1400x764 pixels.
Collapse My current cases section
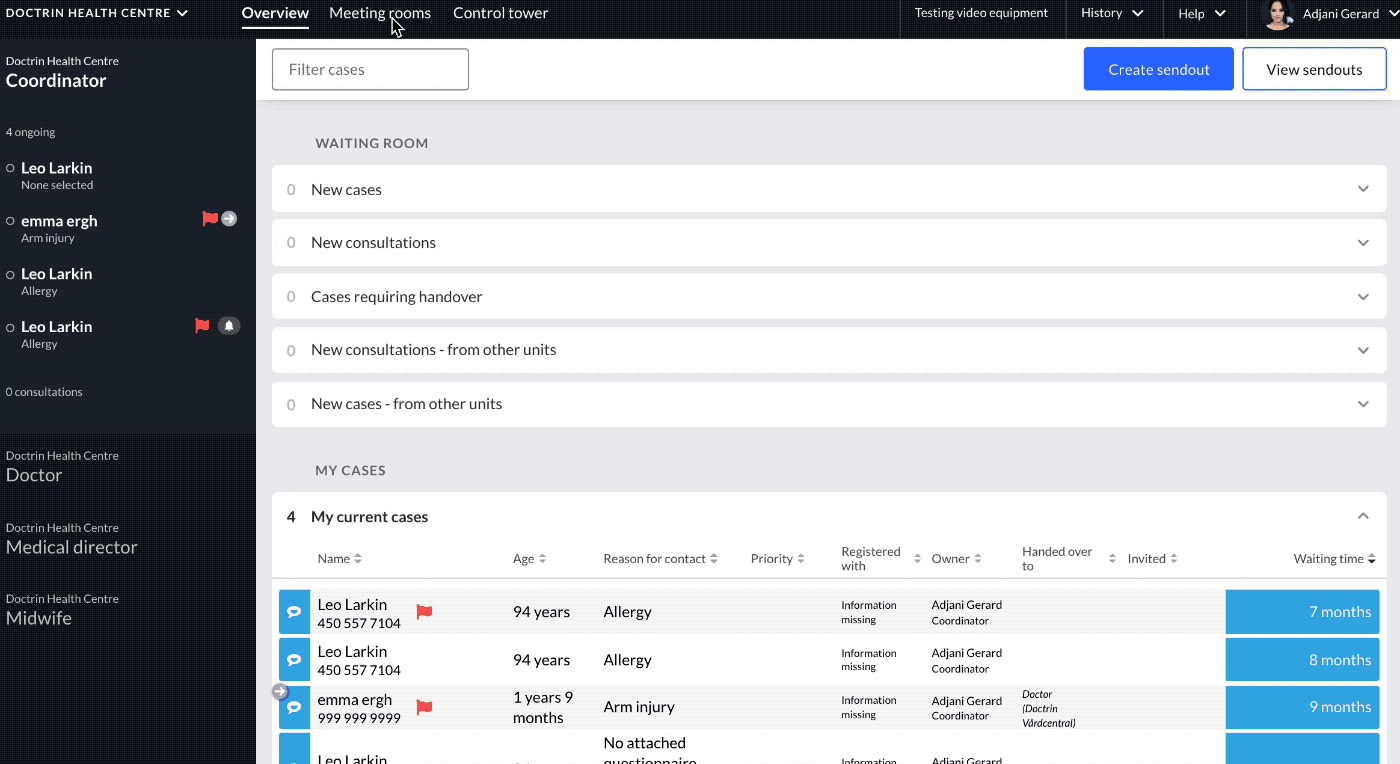1363,516
